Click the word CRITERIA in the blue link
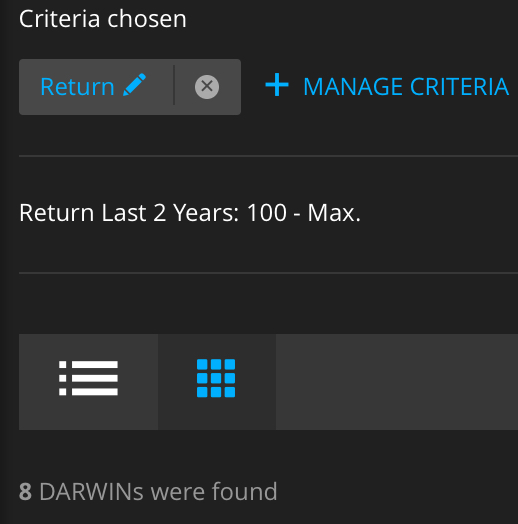This screenshot has width=518, height=524. (459, 87)
